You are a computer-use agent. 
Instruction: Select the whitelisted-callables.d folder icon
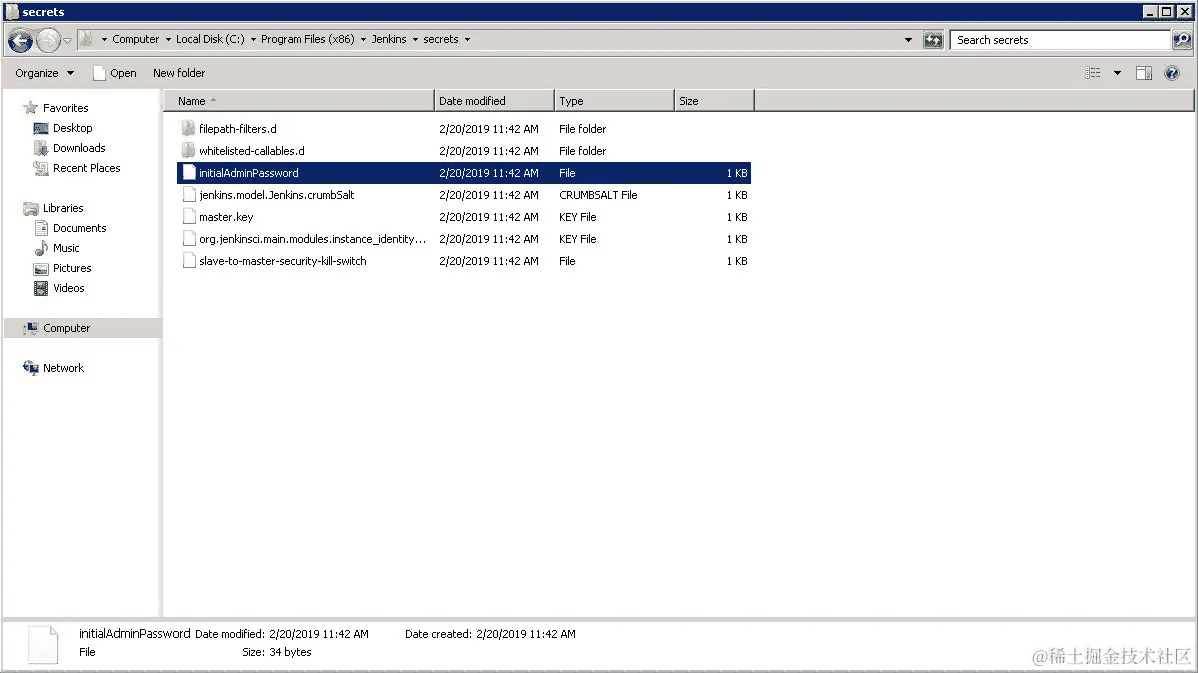tap(189, 150)
